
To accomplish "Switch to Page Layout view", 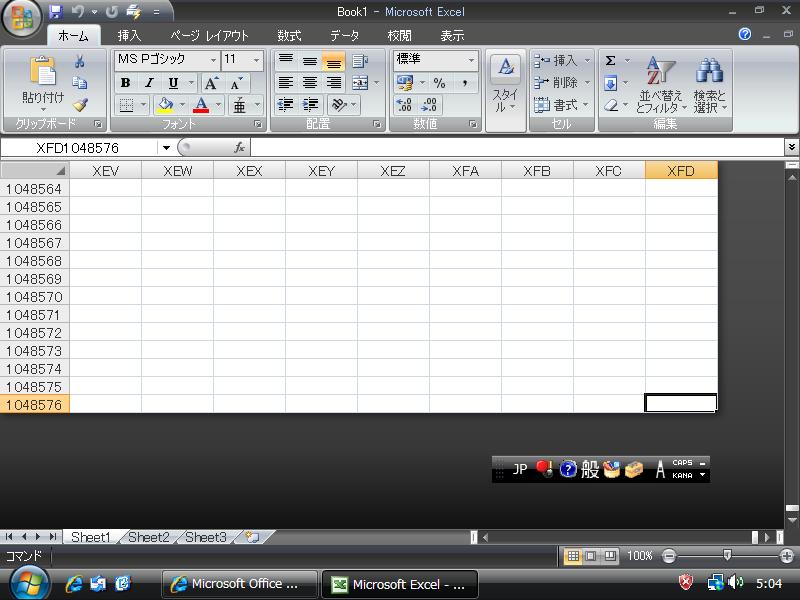I will pyautogui.click(x=591, y=556).
